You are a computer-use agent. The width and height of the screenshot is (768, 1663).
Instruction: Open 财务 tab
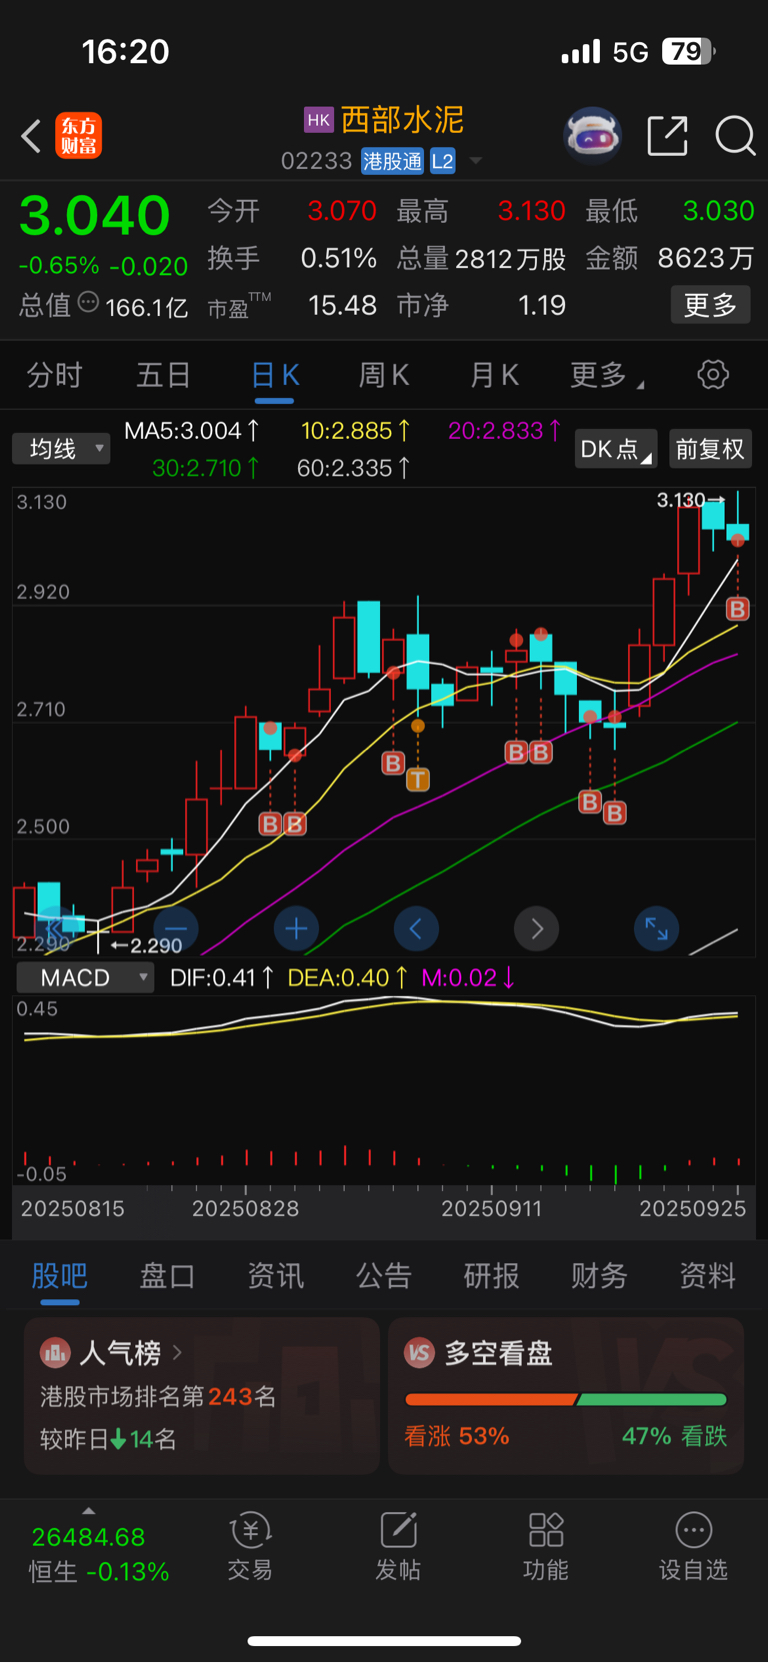point(599,1276)
